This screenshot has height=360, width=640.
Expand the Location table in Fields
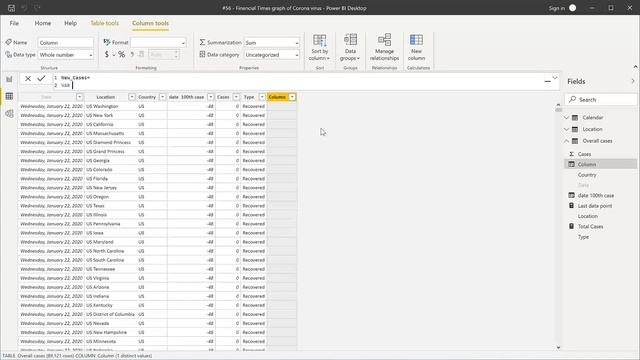click(x=567, y=129)
